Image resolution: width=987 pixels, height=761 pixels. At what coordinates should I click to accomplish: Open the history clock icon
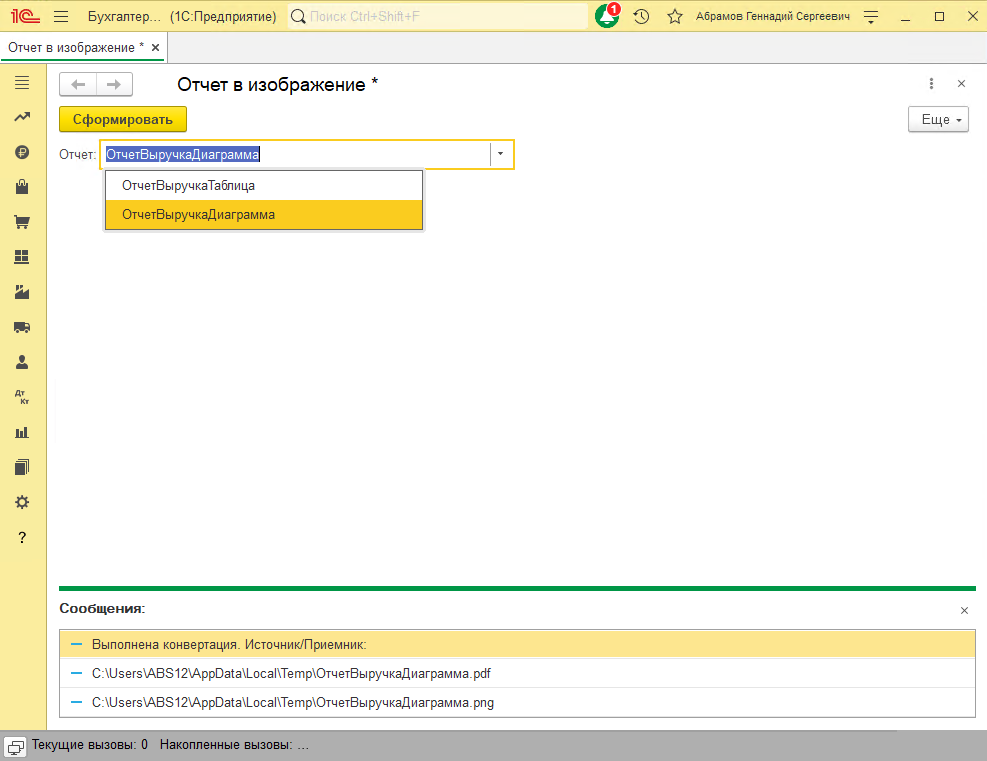641,16
